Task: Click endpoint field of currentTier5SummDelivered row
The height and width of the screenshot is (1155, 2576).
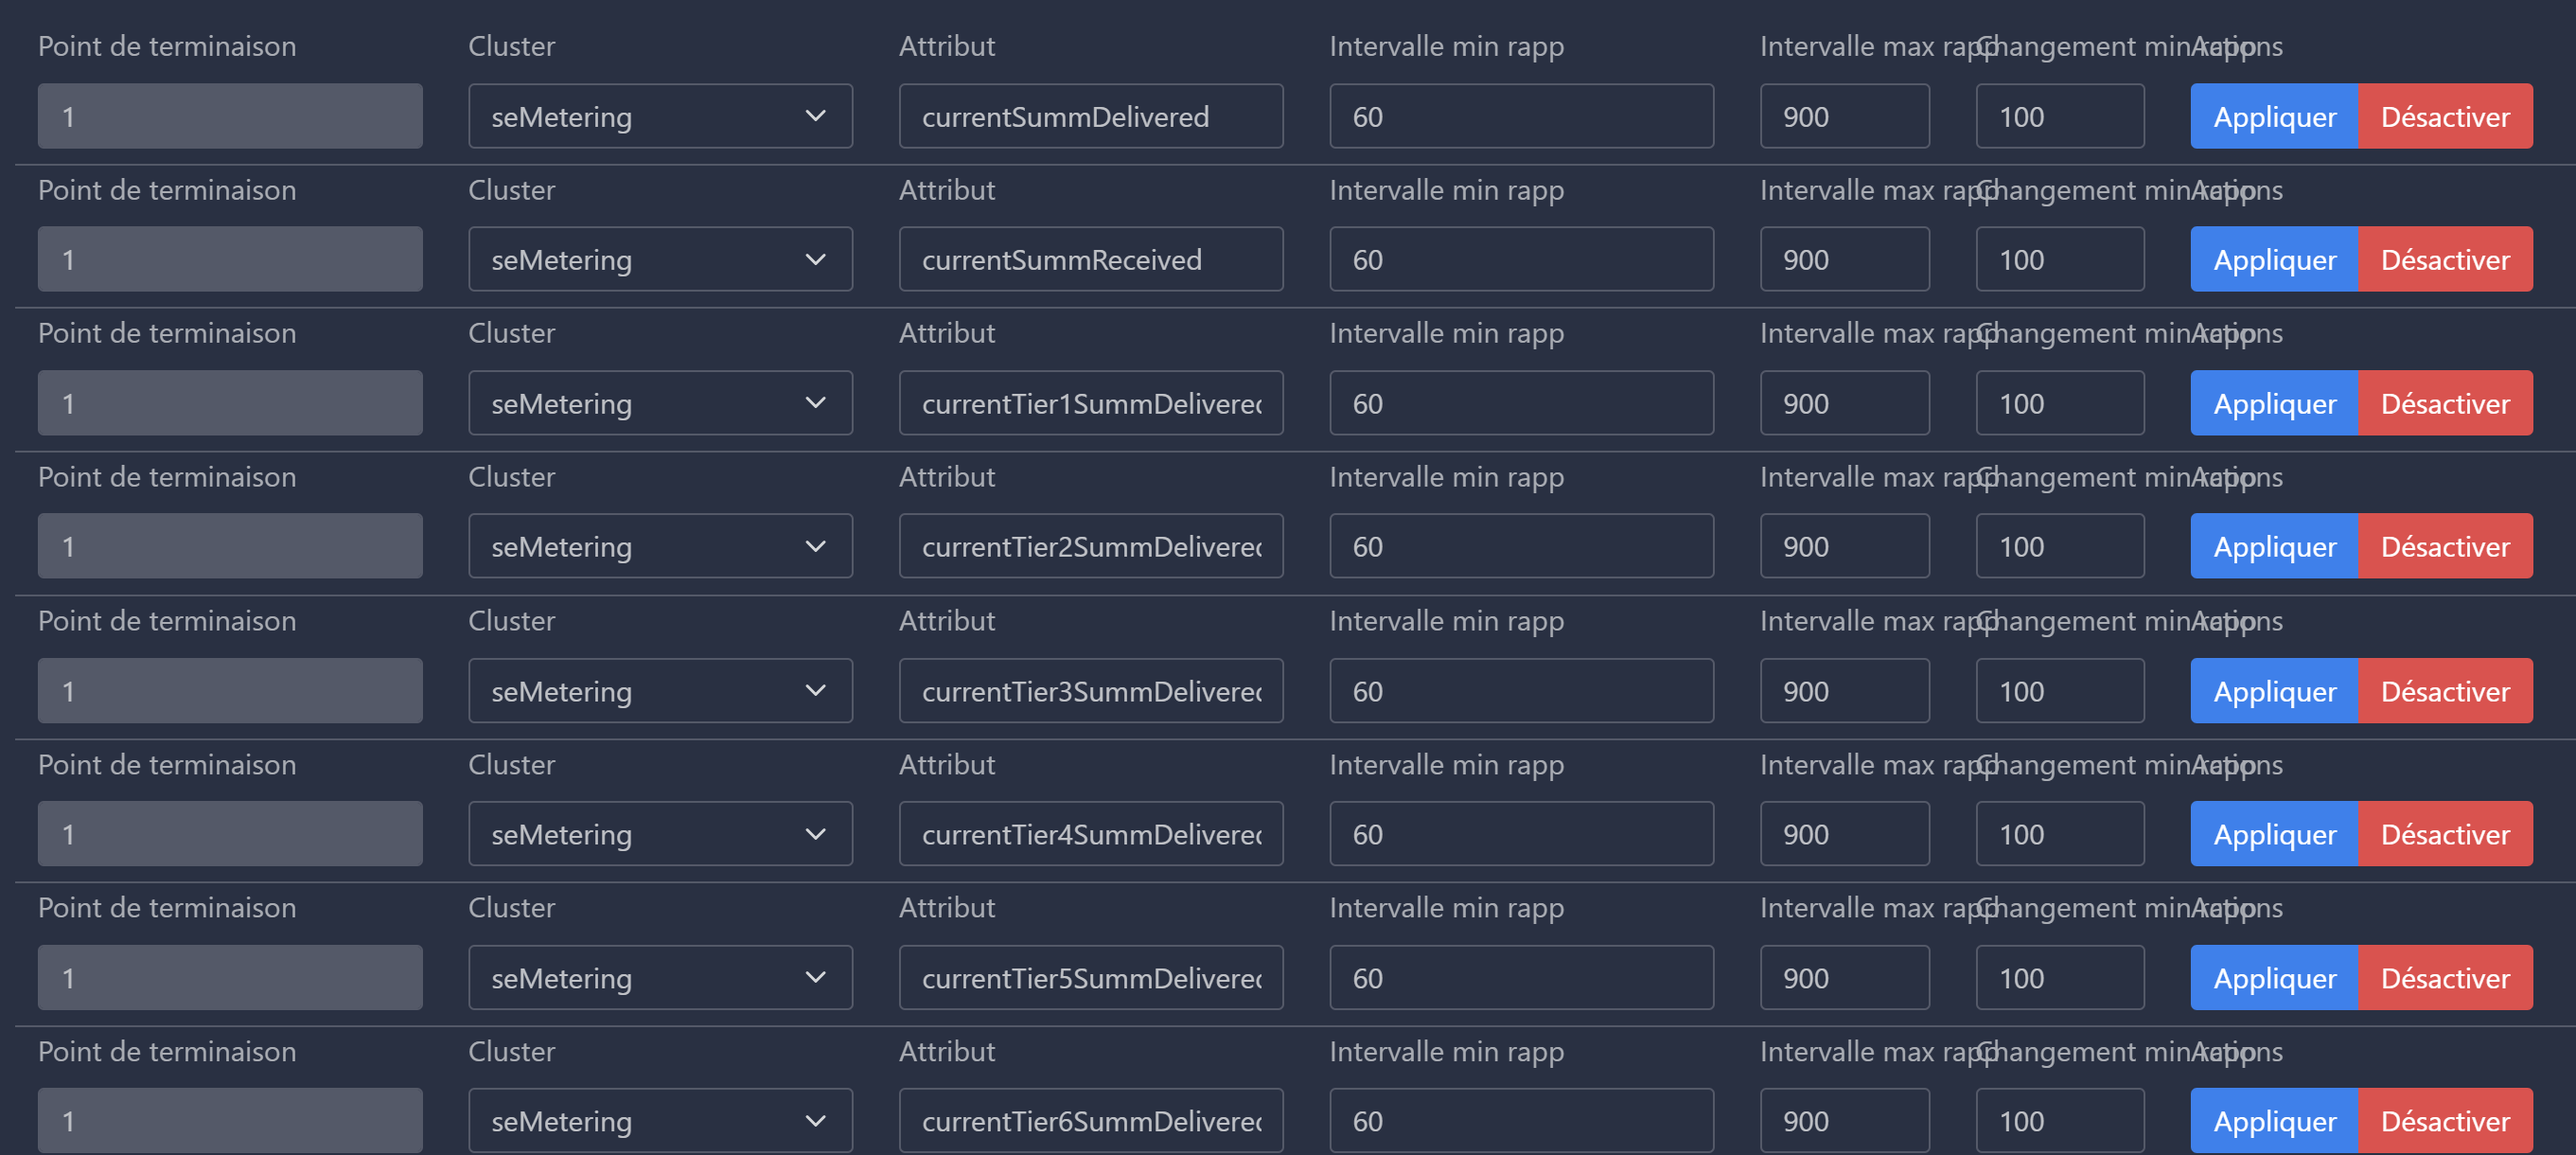Action: point(230,977)
